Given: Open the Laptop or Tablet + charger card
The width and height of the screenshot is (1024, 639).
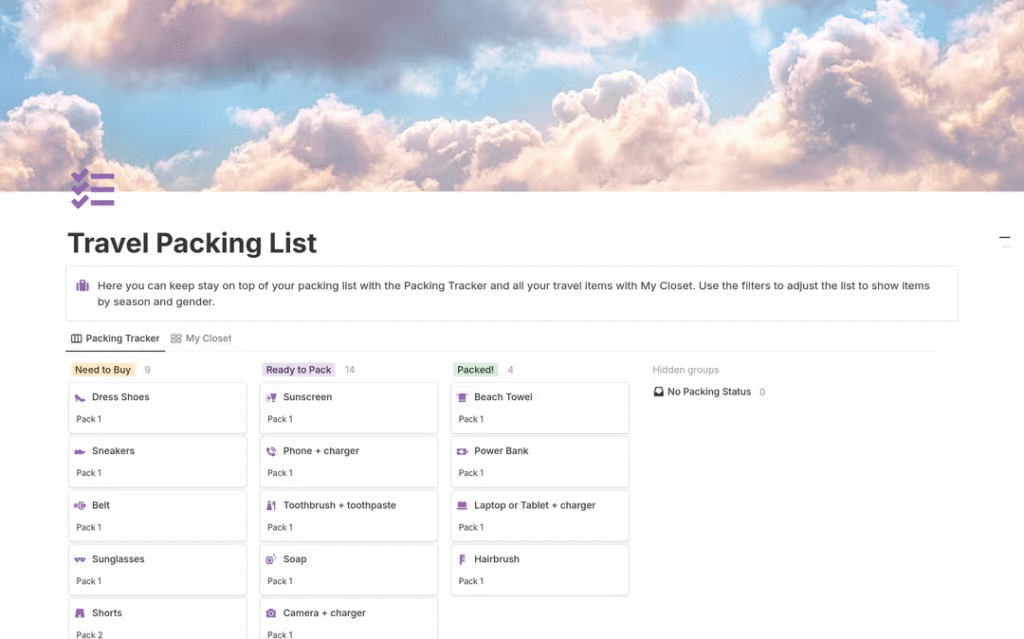Looking at the screenshot, I should coord(539,516).
